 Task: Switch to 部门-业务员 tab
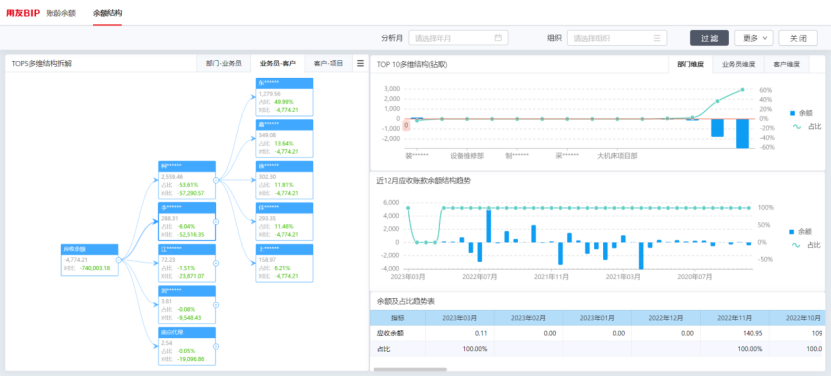(224, 64)
